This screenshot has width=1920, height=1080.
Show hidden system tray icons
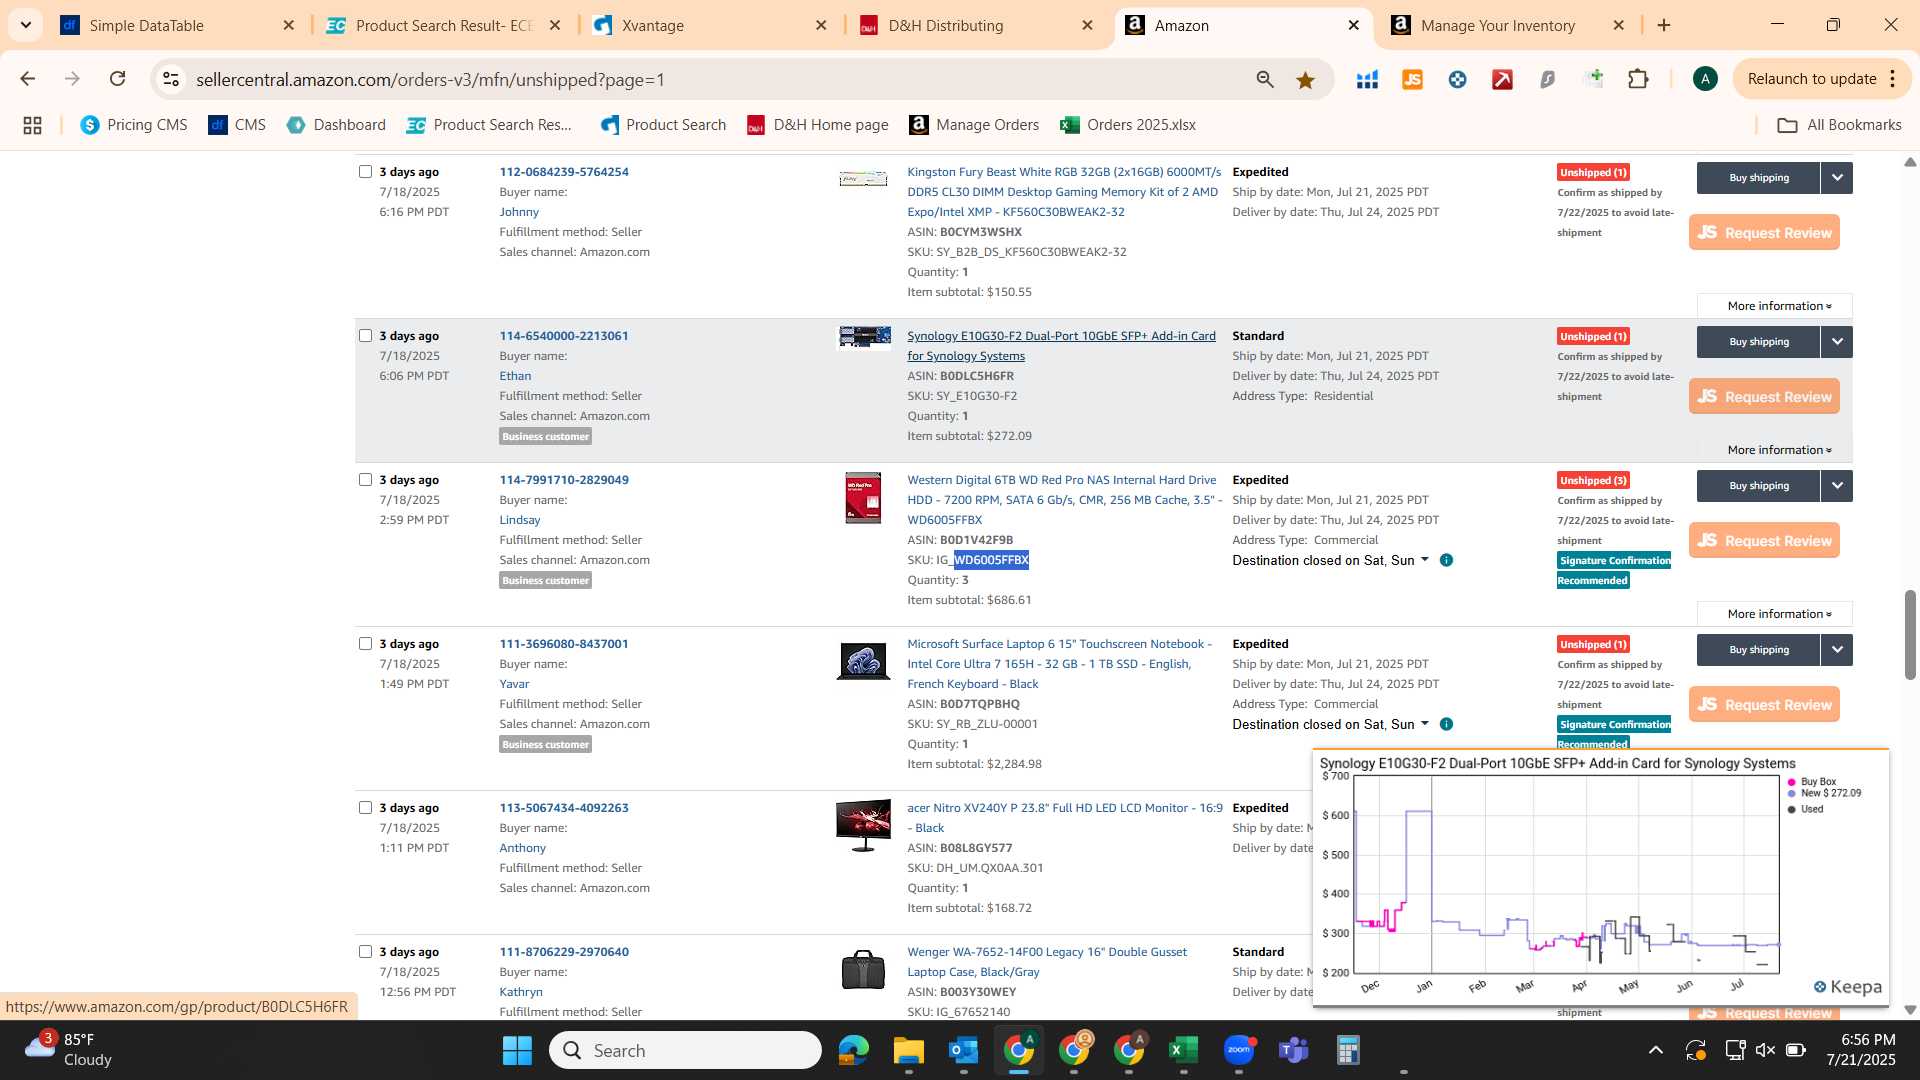[1656, 1050]
